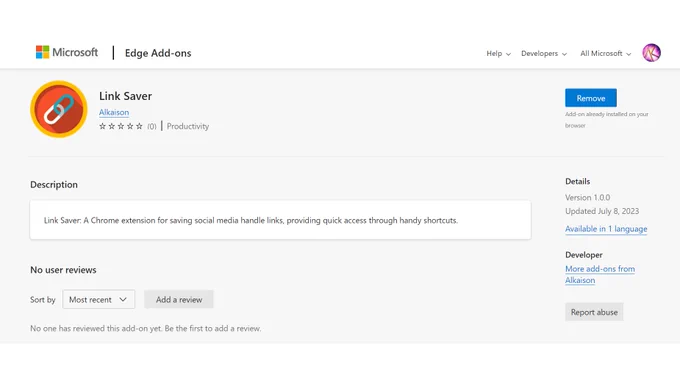The width and height of the screenshot is (680, 383).
Task: Click the Version 1.0.0 text
Action: tap(587, 197)
